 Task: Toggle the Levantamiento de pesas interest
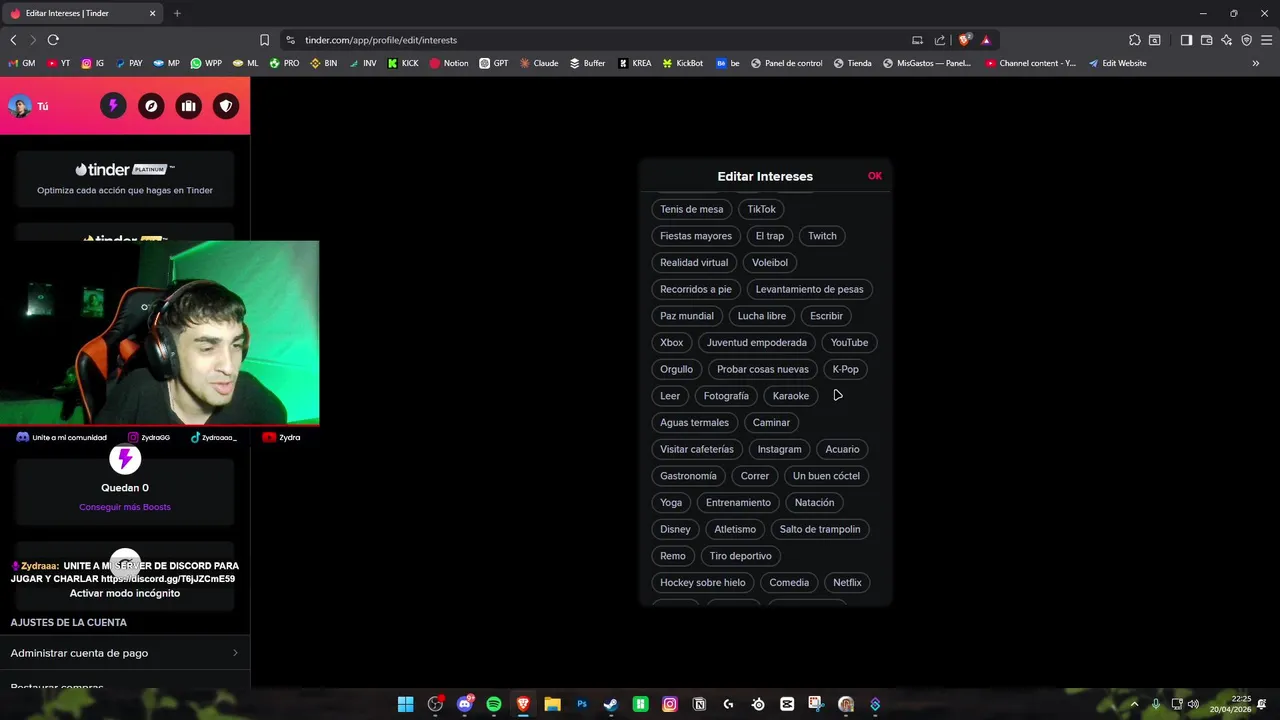(809, 289)
